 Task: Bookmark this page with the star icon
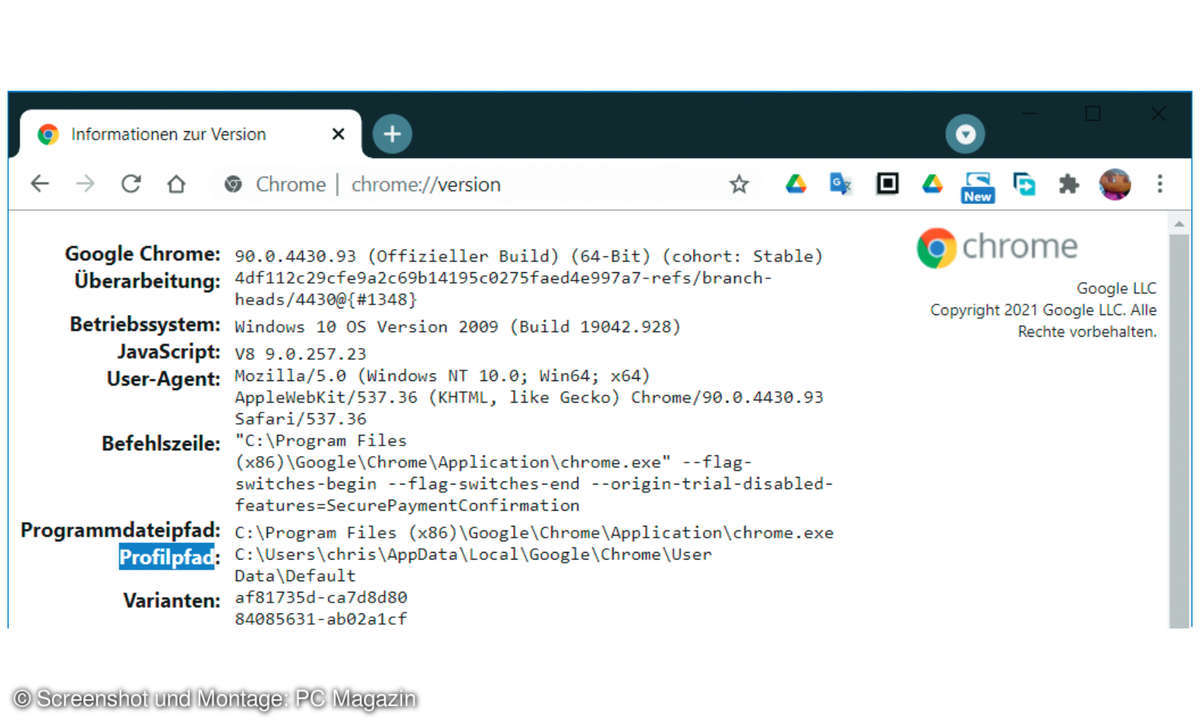[x=739, y=184]
